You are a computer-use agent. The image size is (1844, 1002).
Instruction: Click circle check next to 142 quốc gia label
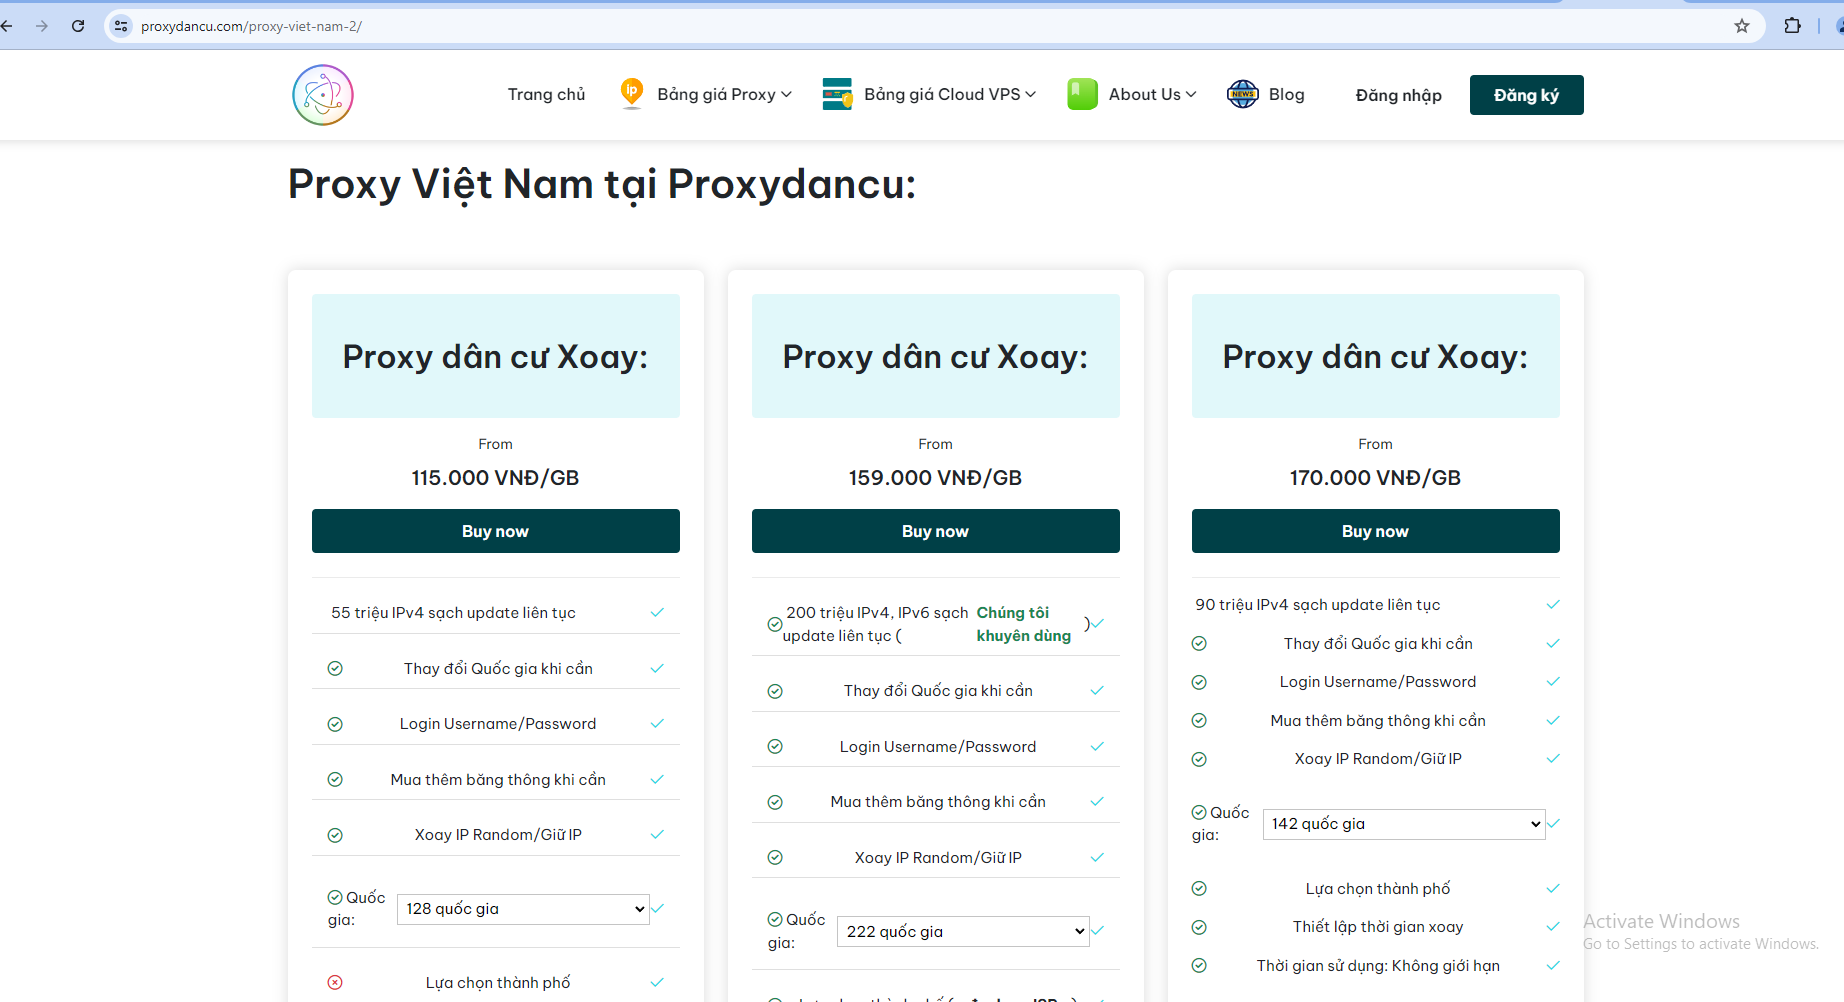click(x=1199, y=812)
